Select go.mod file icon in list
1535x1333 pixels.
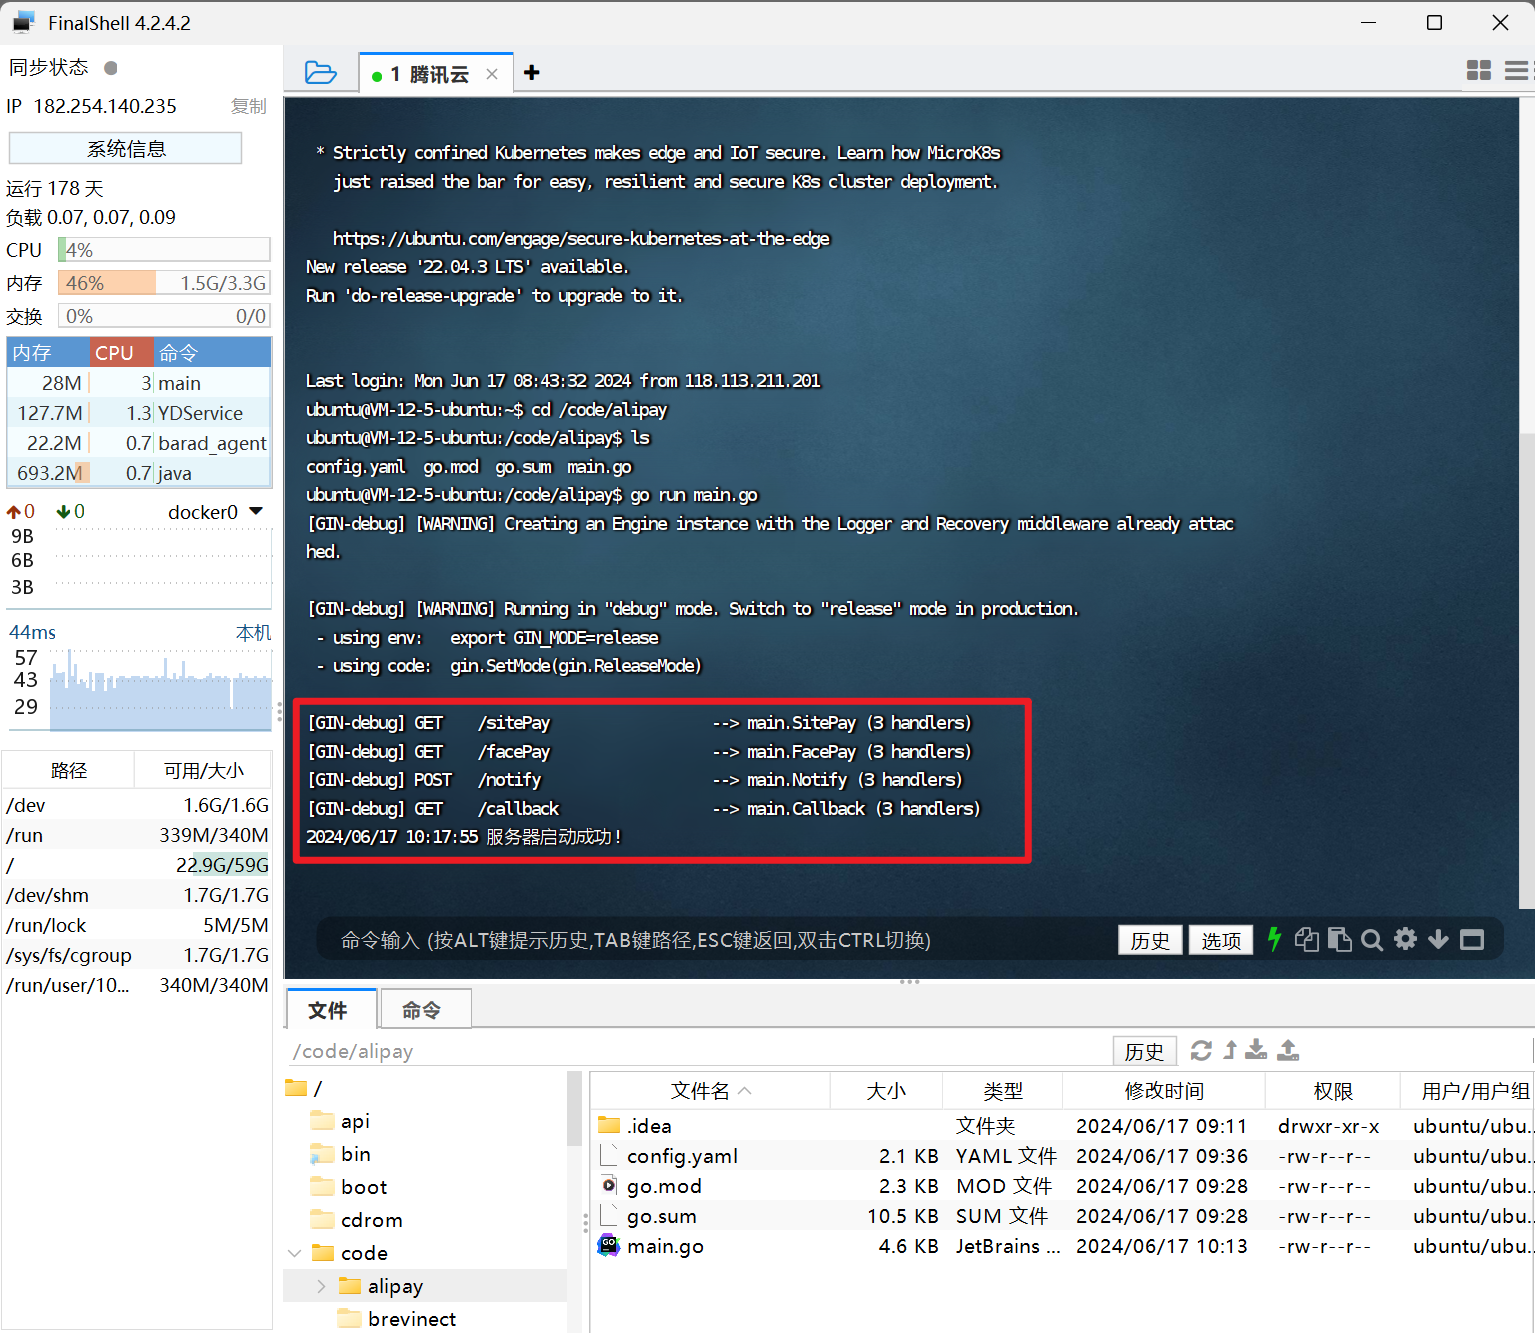(x=609, y=1185)
